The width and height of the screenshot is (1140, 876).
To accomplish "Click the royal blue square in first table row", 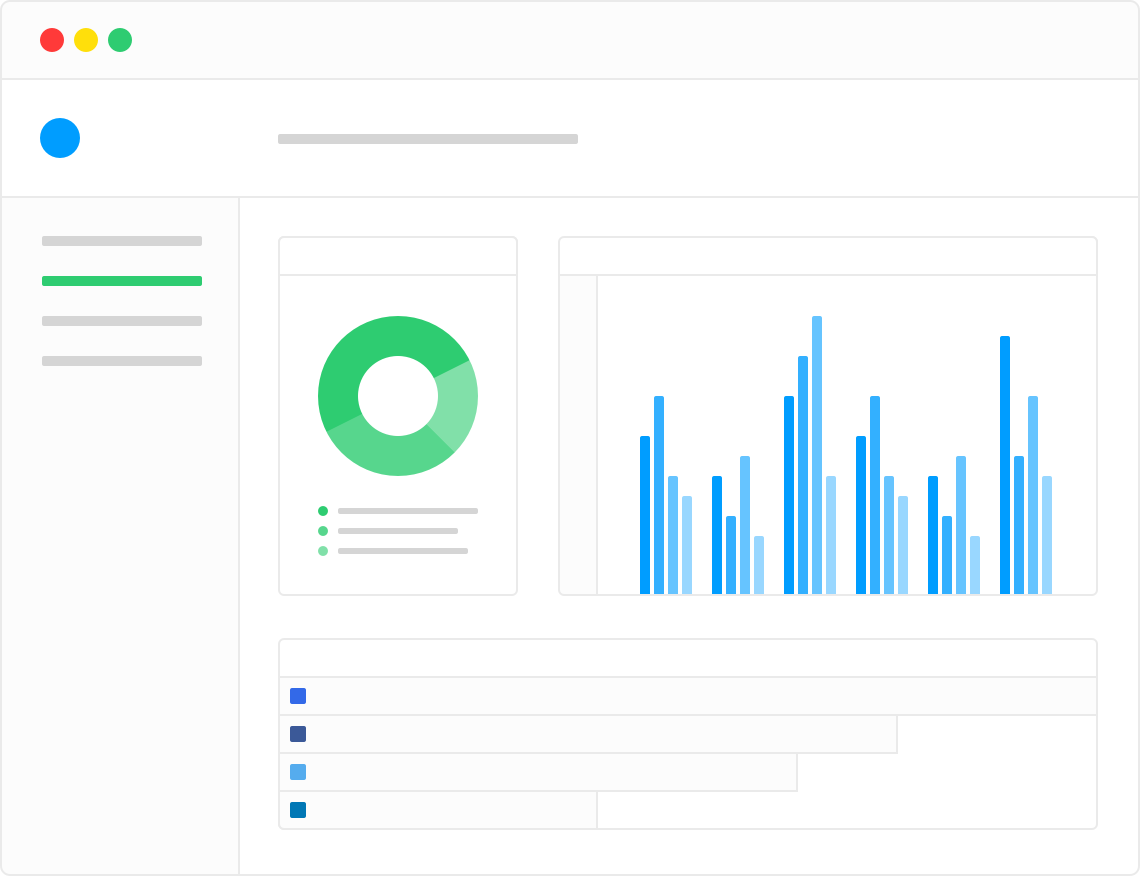I will (298, 696).
